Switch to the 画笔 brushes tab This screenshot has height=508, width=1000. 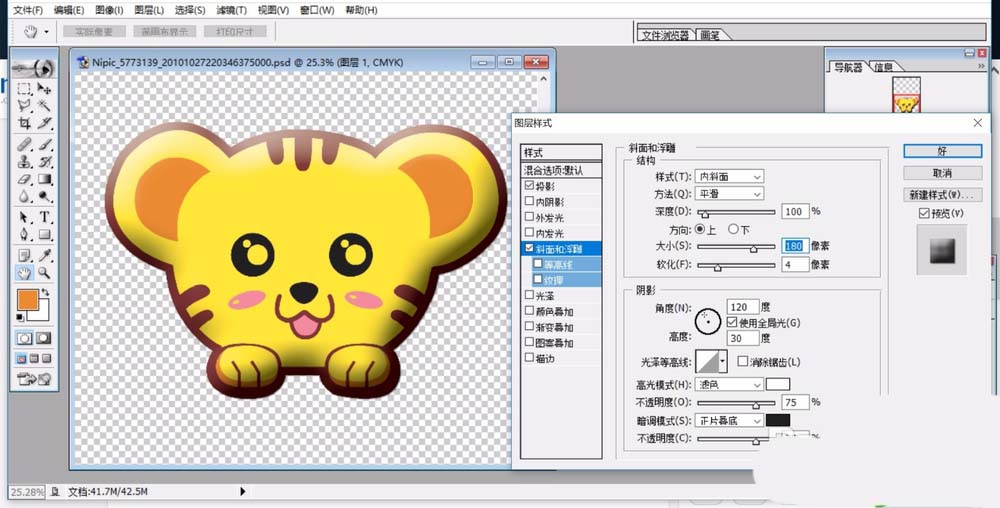pyautogui.click(x=710, y=35)
